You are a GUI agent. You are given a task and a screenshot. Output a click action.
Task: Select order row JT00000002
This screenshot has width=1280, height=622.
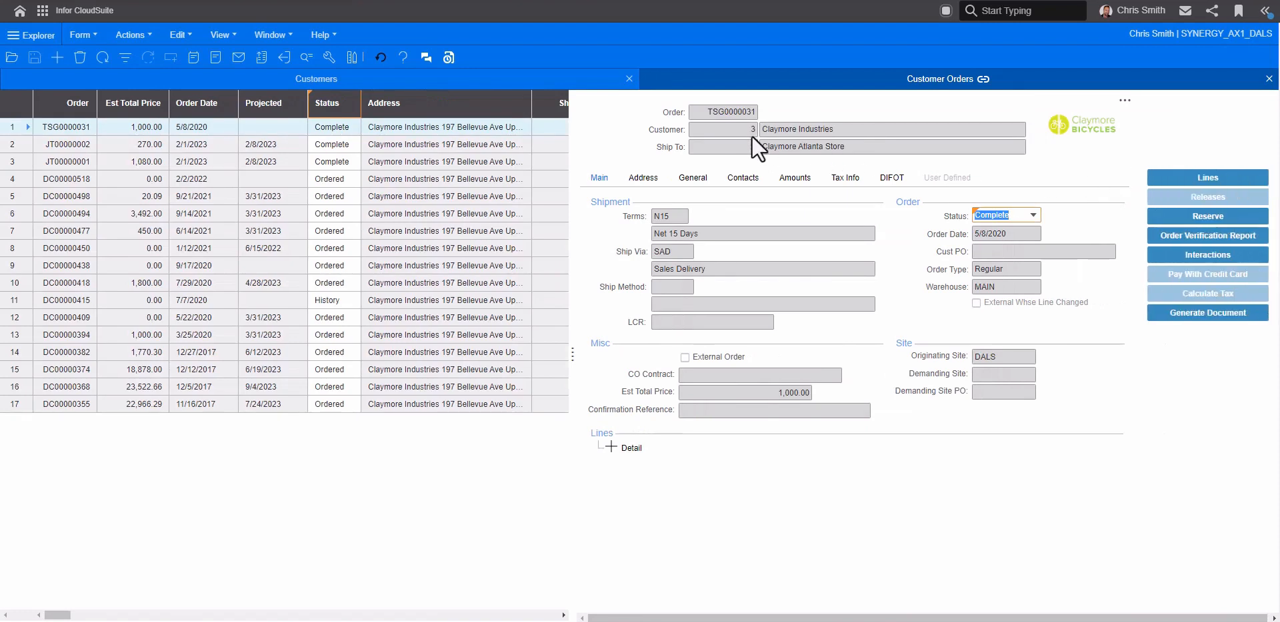point(284,144)
